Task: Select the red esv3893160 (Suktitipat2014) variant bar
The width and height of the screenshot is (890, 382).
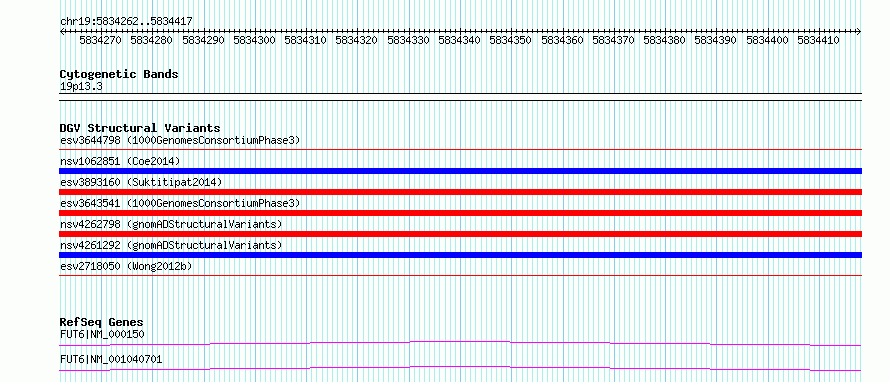Action: [x=460, y=192]
